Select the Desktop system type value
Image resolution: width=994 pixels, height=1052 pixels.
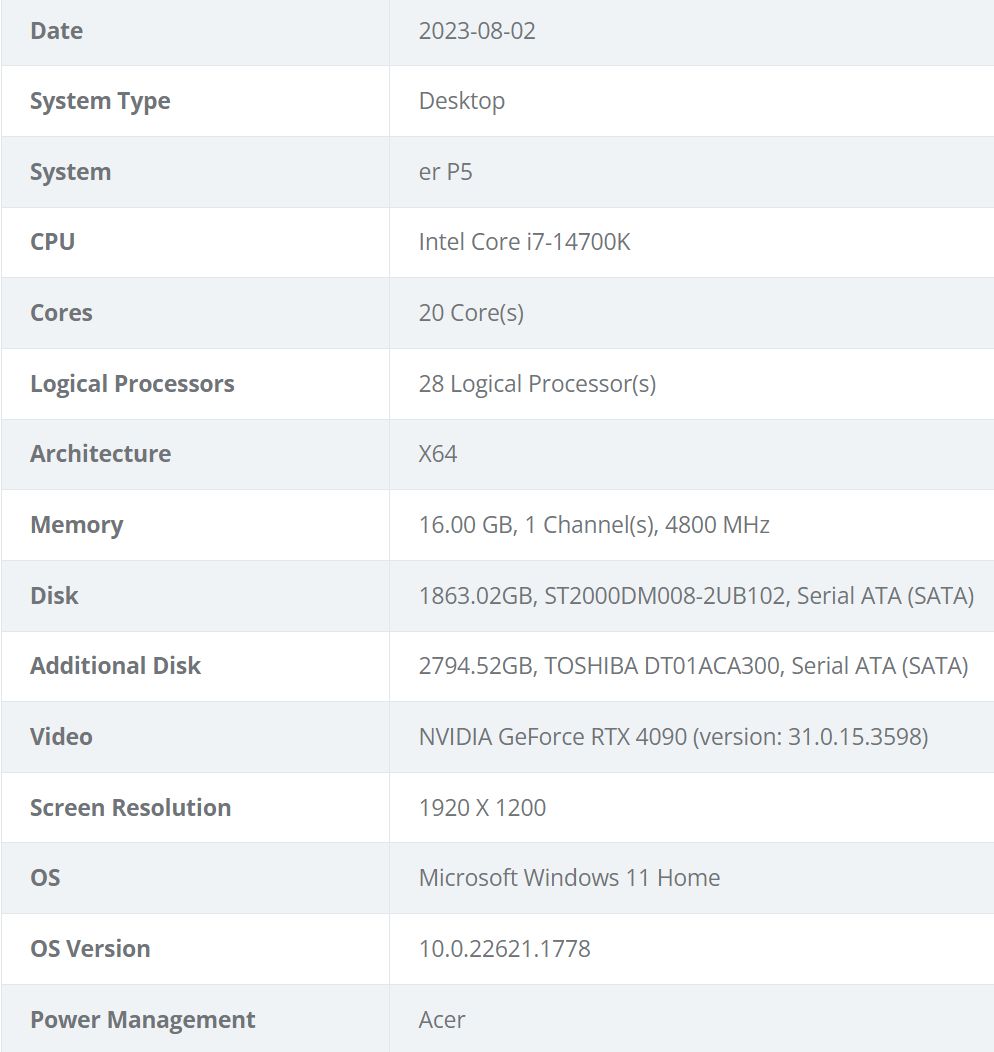point(461,101)
